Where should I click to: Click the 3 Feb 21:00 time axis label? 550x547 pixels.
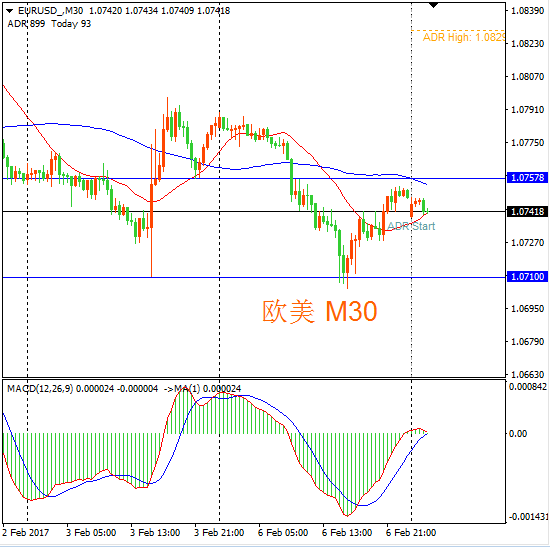click(x=219, y=533)
